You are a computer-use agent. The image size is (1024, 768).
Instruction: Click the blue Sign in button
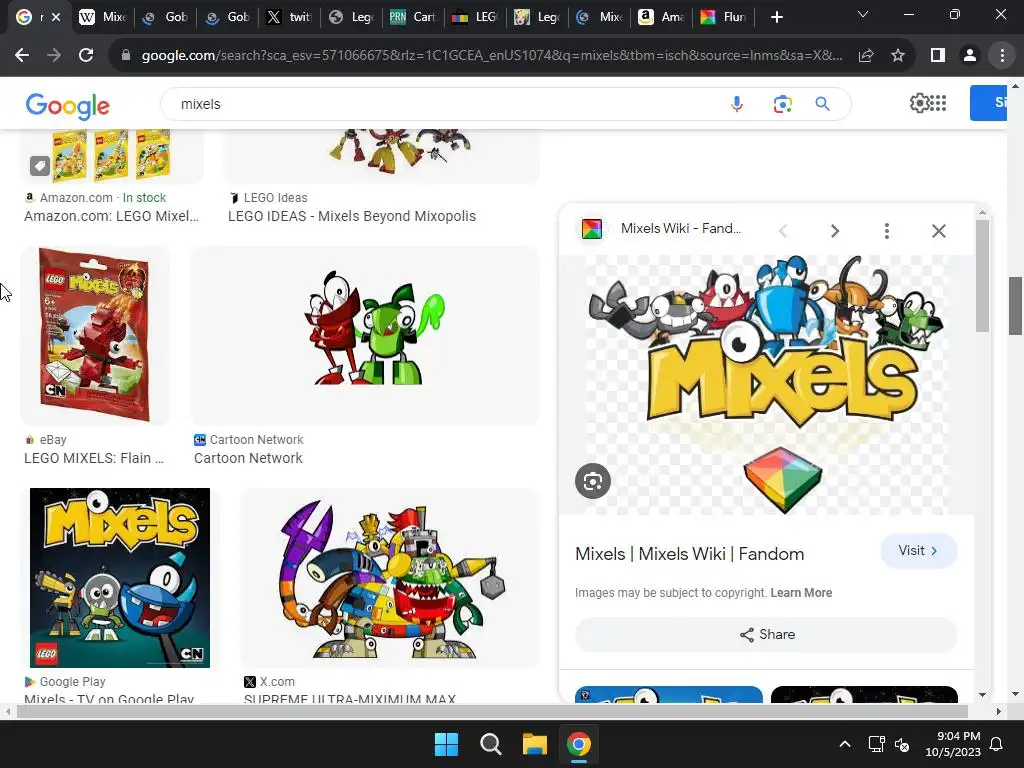[x=988, y=103]
